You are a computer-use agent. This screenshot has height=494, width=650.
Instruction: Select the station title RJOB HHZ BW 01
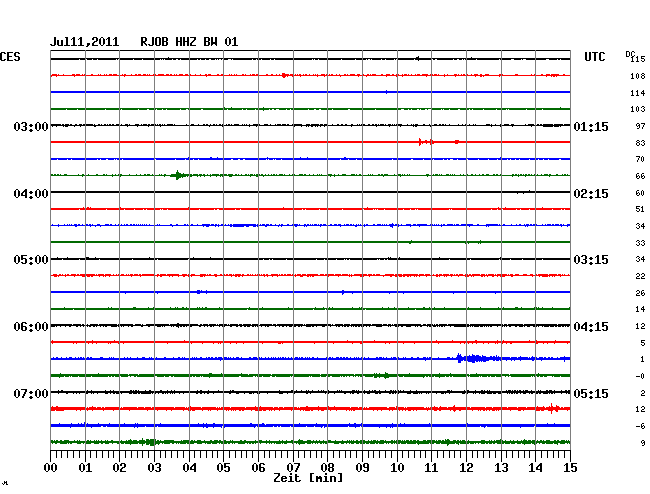(189, 42)
